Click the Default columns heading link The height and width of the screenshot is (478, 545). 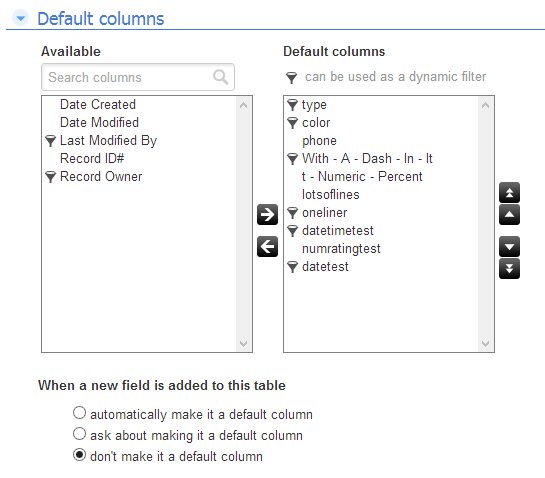click(100, 19)
